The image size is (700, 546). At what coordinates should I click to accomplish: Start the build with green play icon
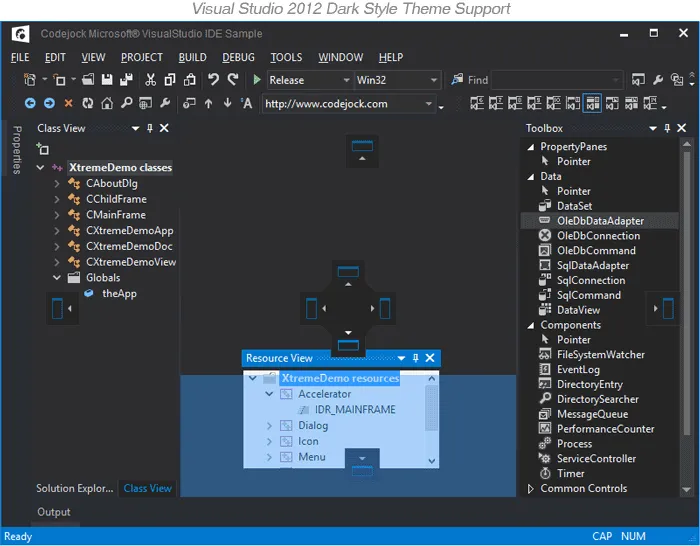[x=257, y=80]
